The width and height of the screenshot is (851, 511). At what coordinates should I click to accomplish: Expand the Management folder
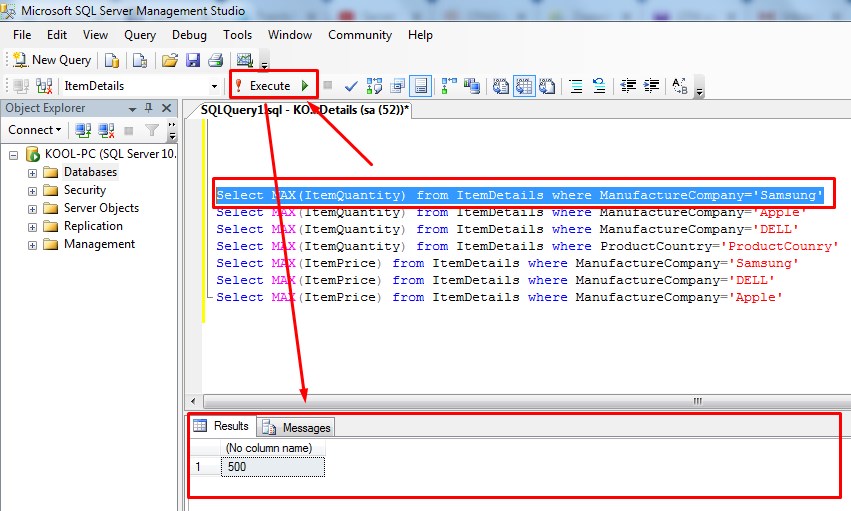tap(33, 245)
